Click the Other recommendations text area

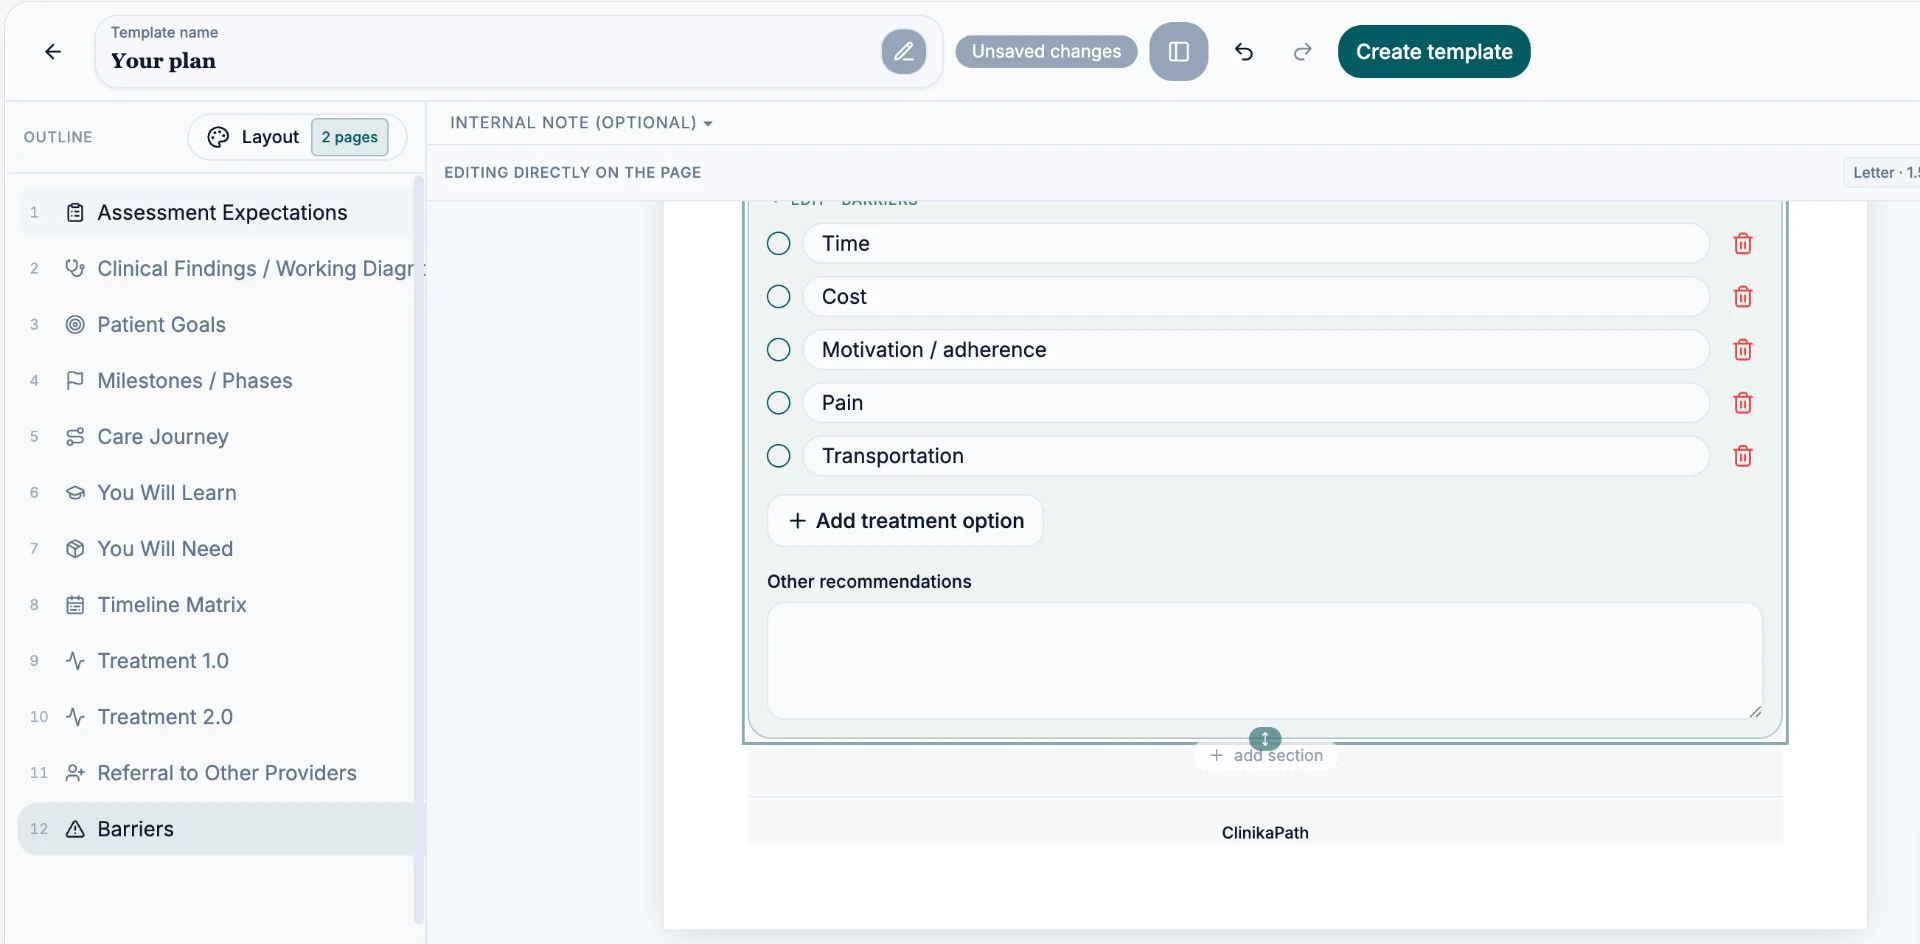pyautogui.click(x=1265, y=661)
